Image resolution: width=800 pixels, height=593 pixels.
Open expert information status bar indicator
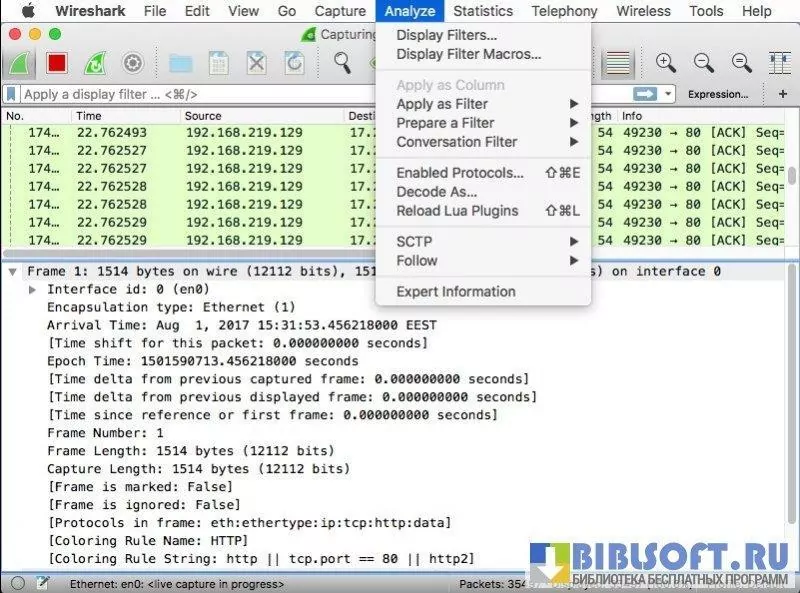tap(18, 583)
